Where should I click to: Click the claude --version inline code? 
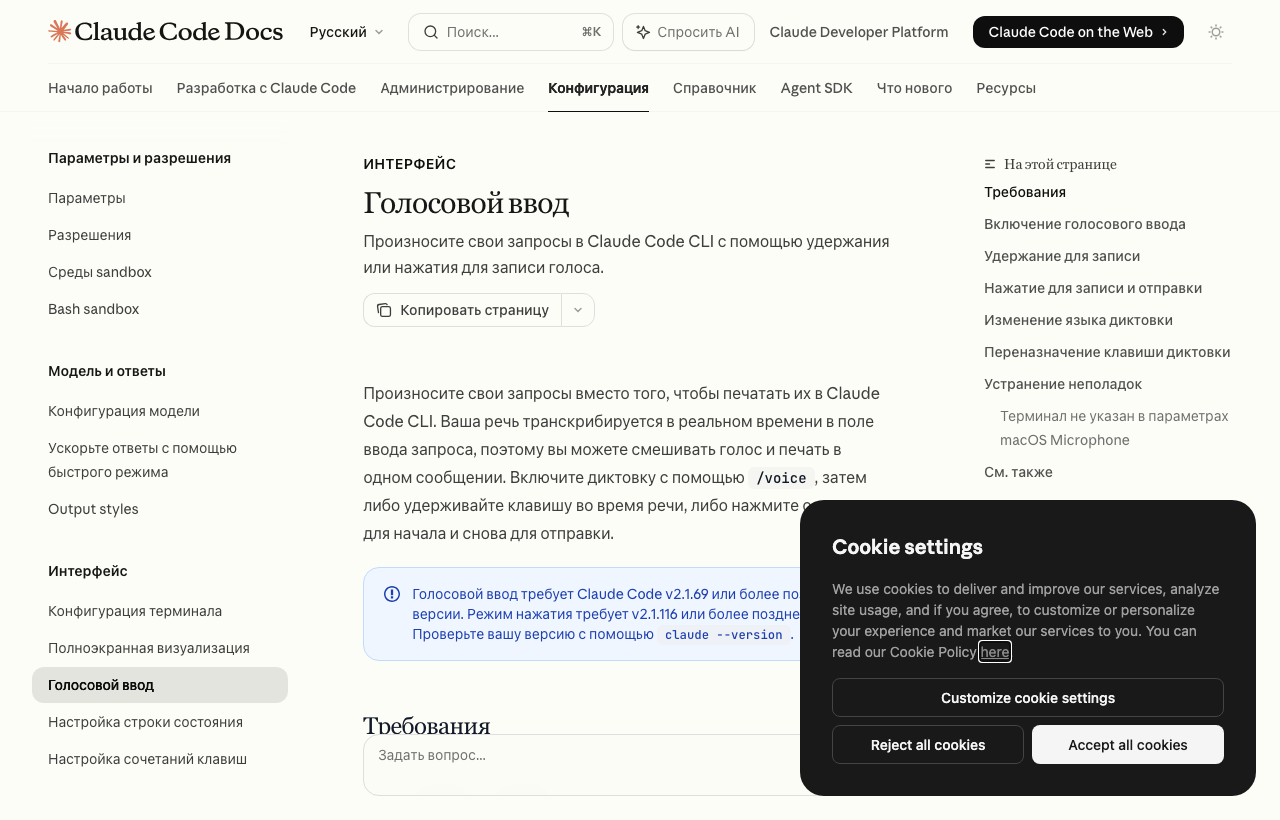[724, 634]
